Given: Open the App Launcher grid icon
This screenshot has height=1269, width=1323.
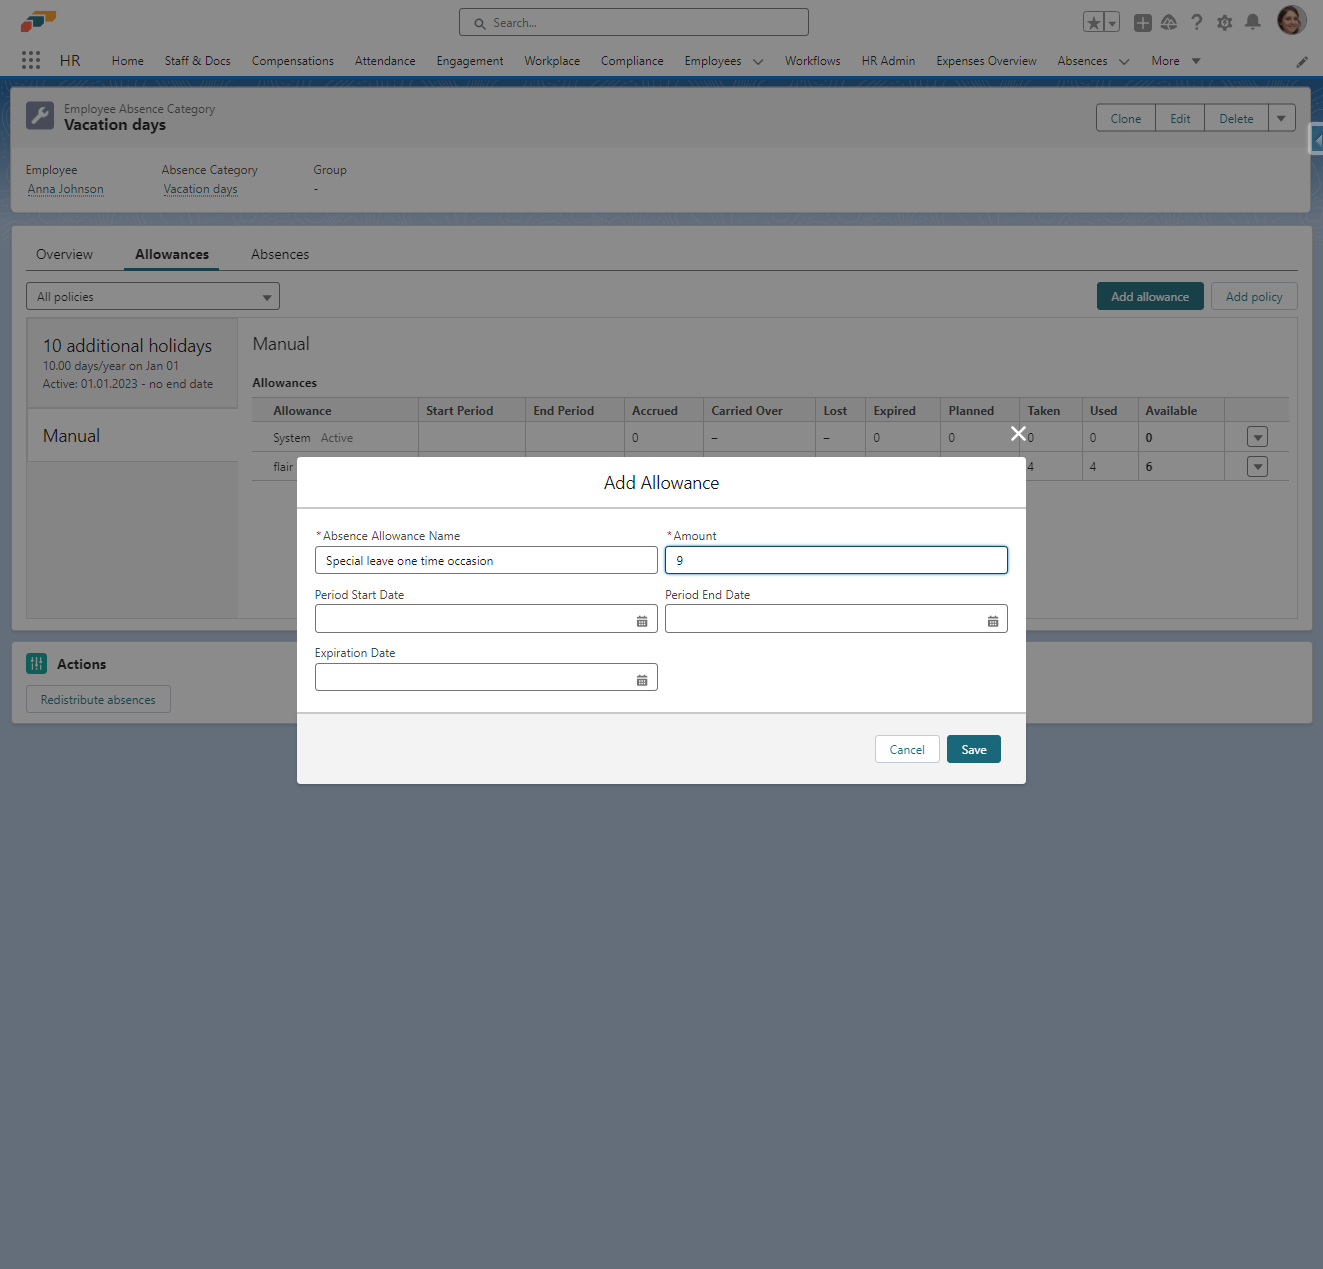Looking at the screenshot, I should click(31, 60).
